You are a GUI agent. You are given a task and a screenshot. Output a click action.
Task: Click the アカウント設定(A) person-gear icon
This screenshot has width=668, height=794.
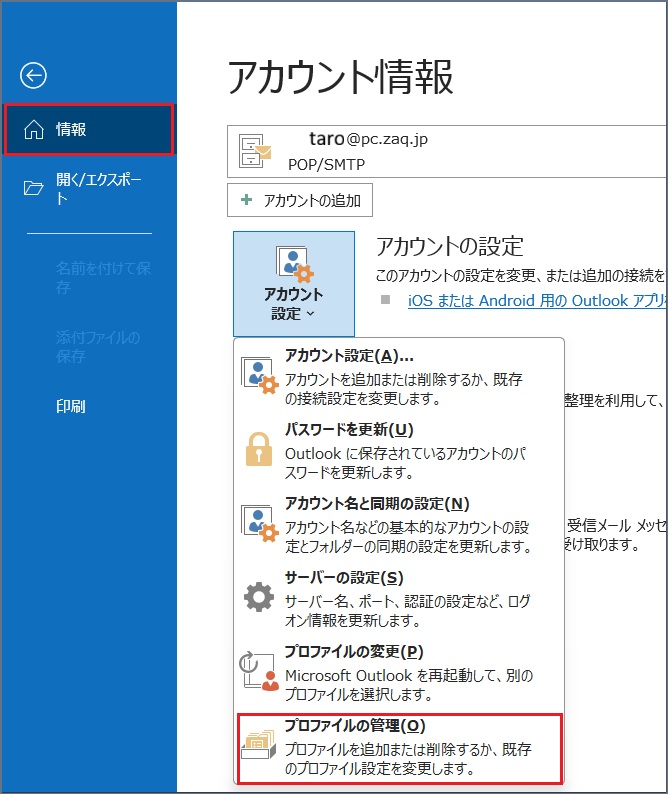click(x=259, y=373)
